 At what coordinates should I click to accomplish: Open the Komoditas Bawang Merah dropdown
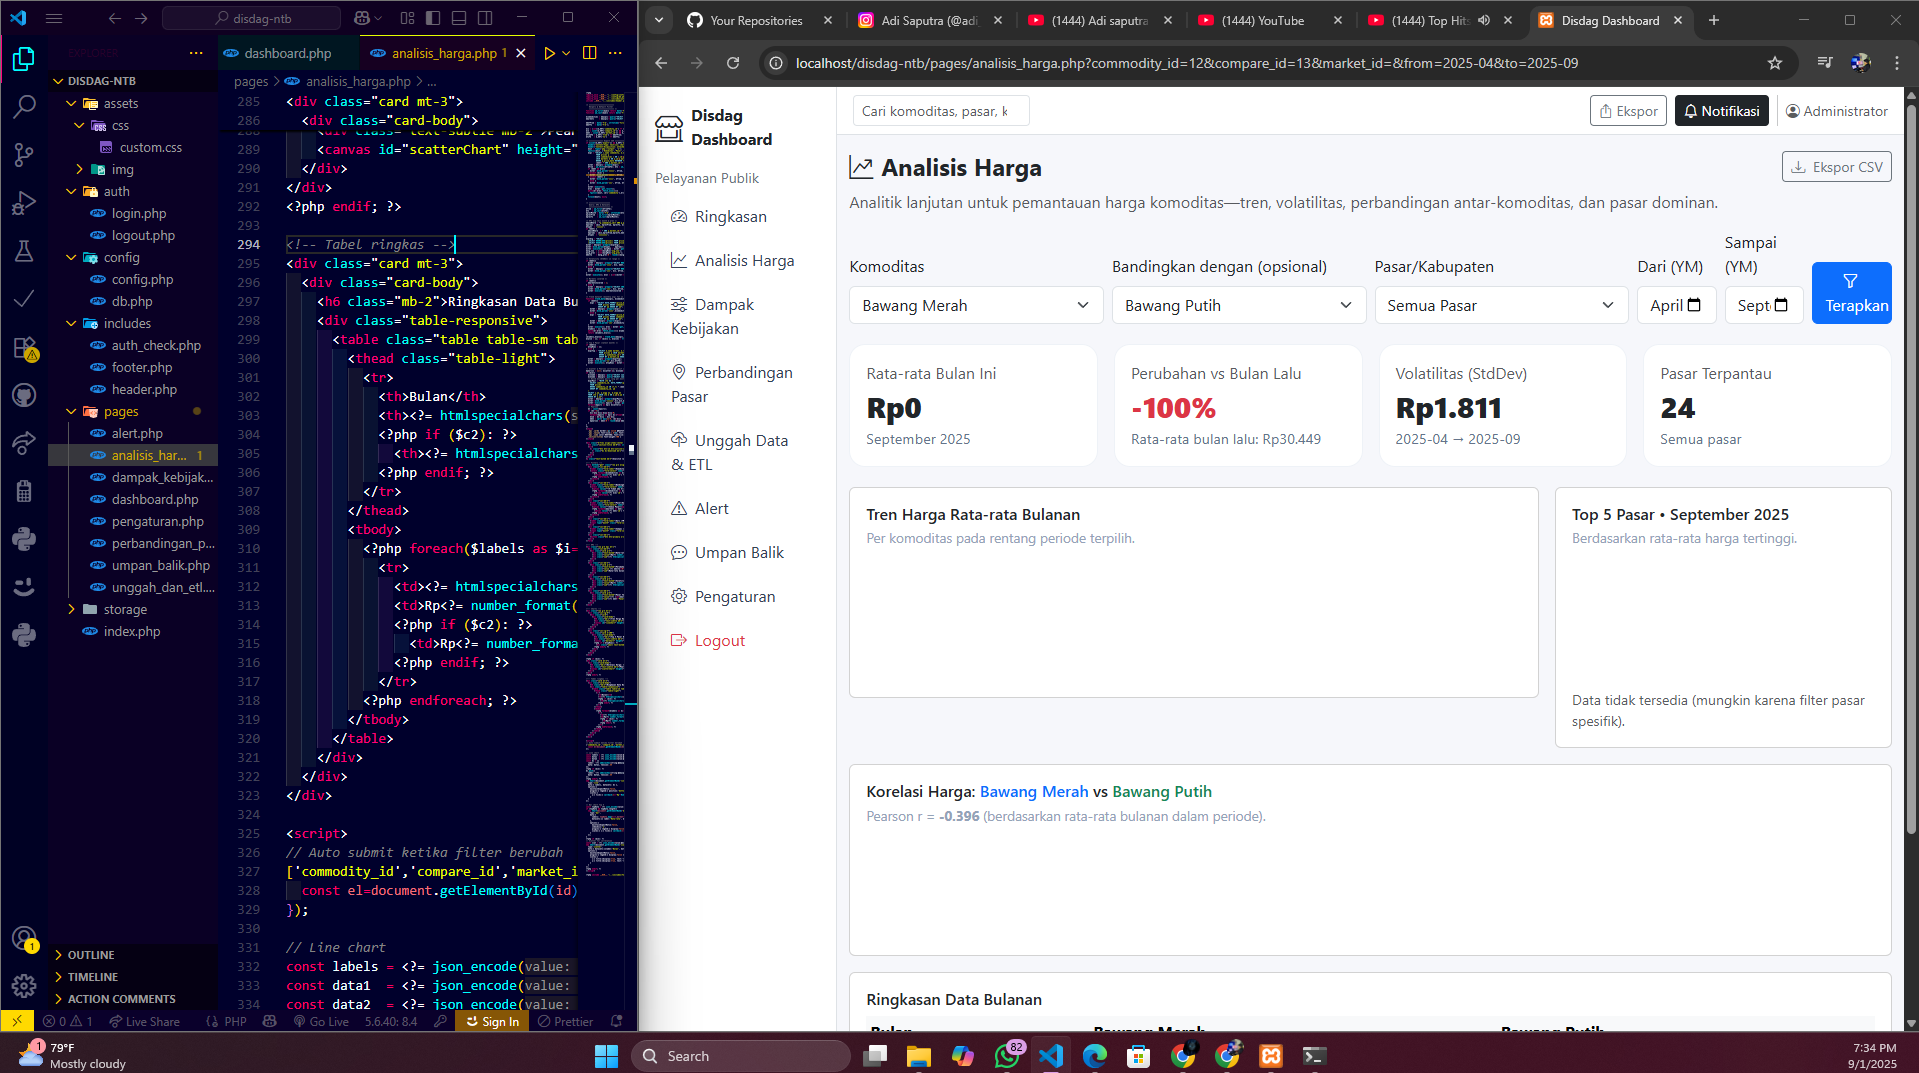[975, 305]
